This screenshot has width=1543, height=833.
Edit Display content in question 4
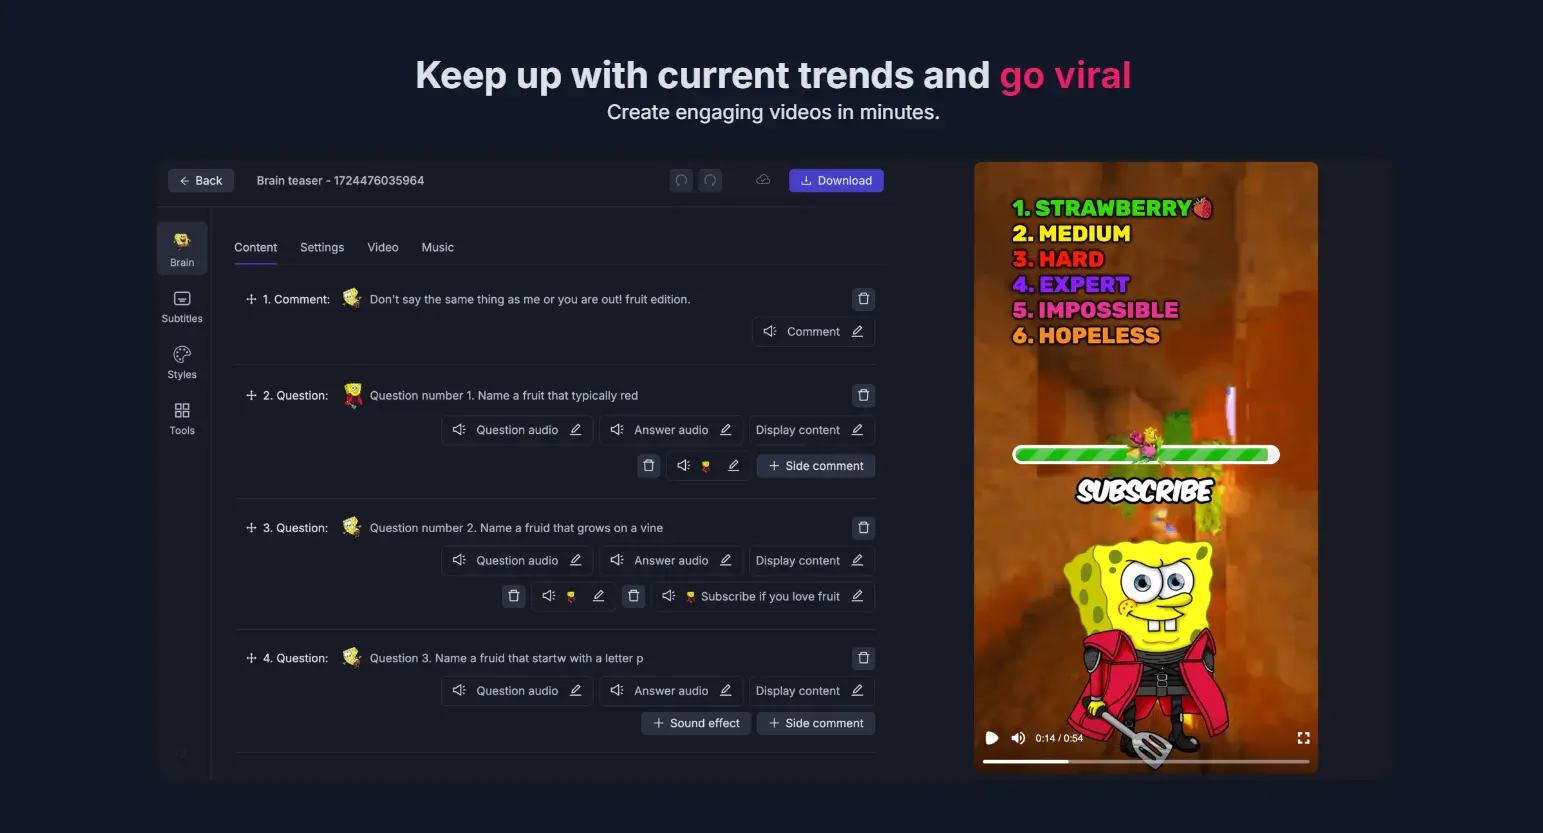[x=858, y=691]
